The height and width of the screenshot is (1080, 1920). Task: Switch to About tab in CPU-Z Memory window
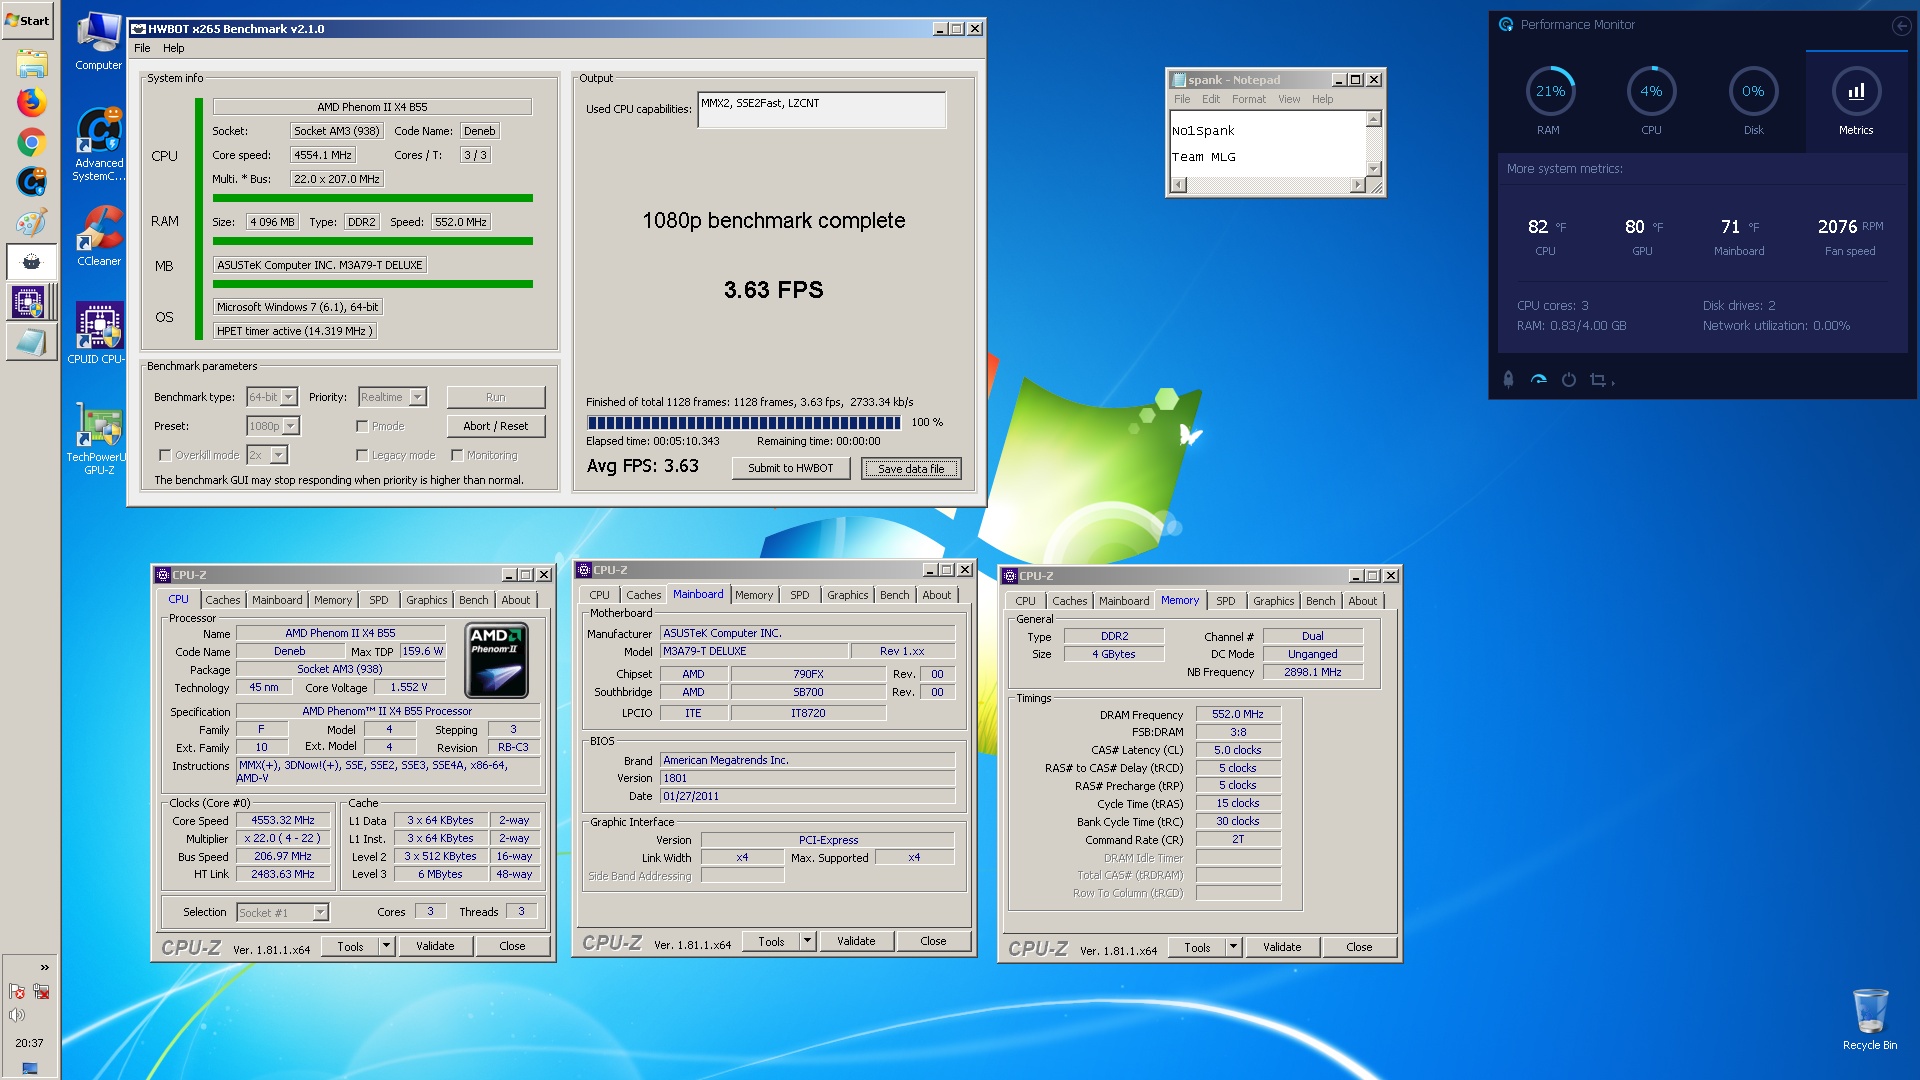click(x=1362, y=601)
